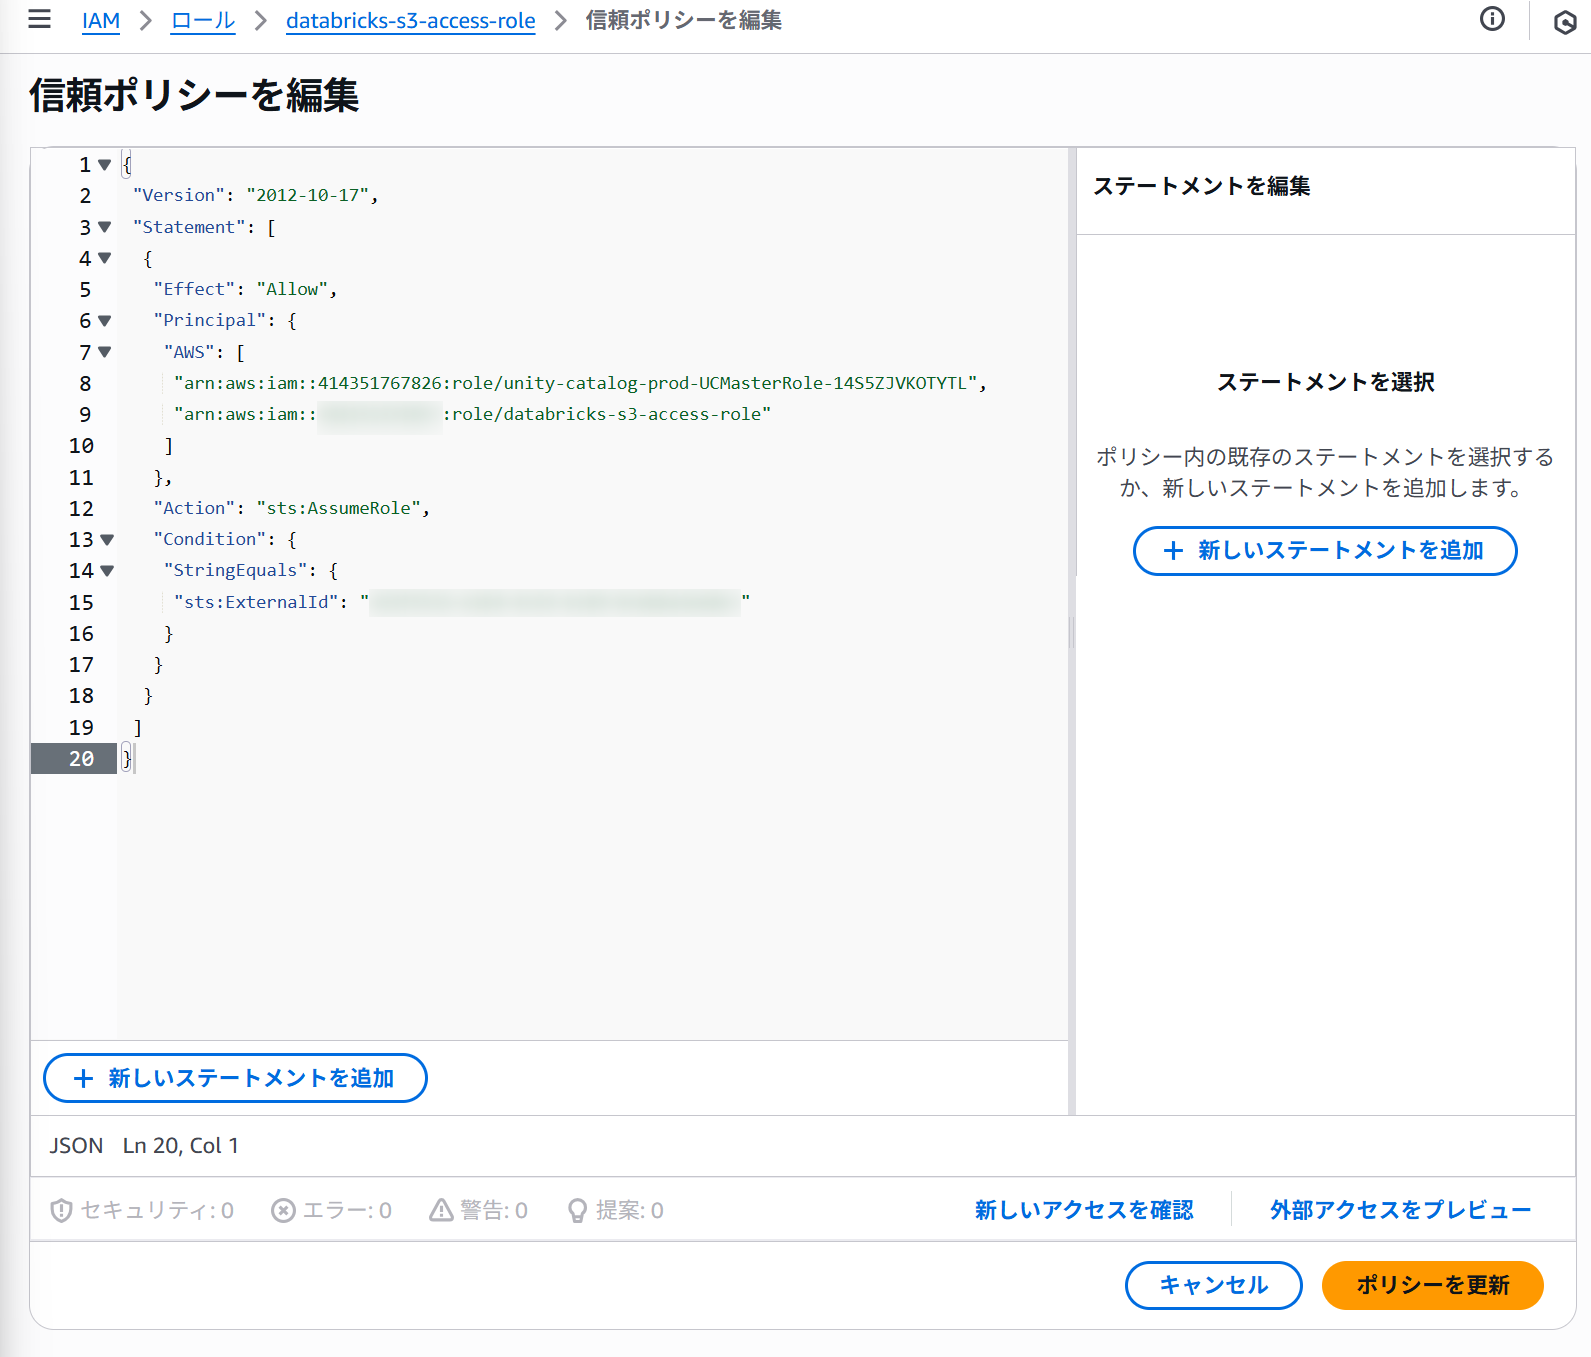Viewport: 1591px width, 1357px height.
Task: Open the hamburger navigation menu
Action: point(39,19)
